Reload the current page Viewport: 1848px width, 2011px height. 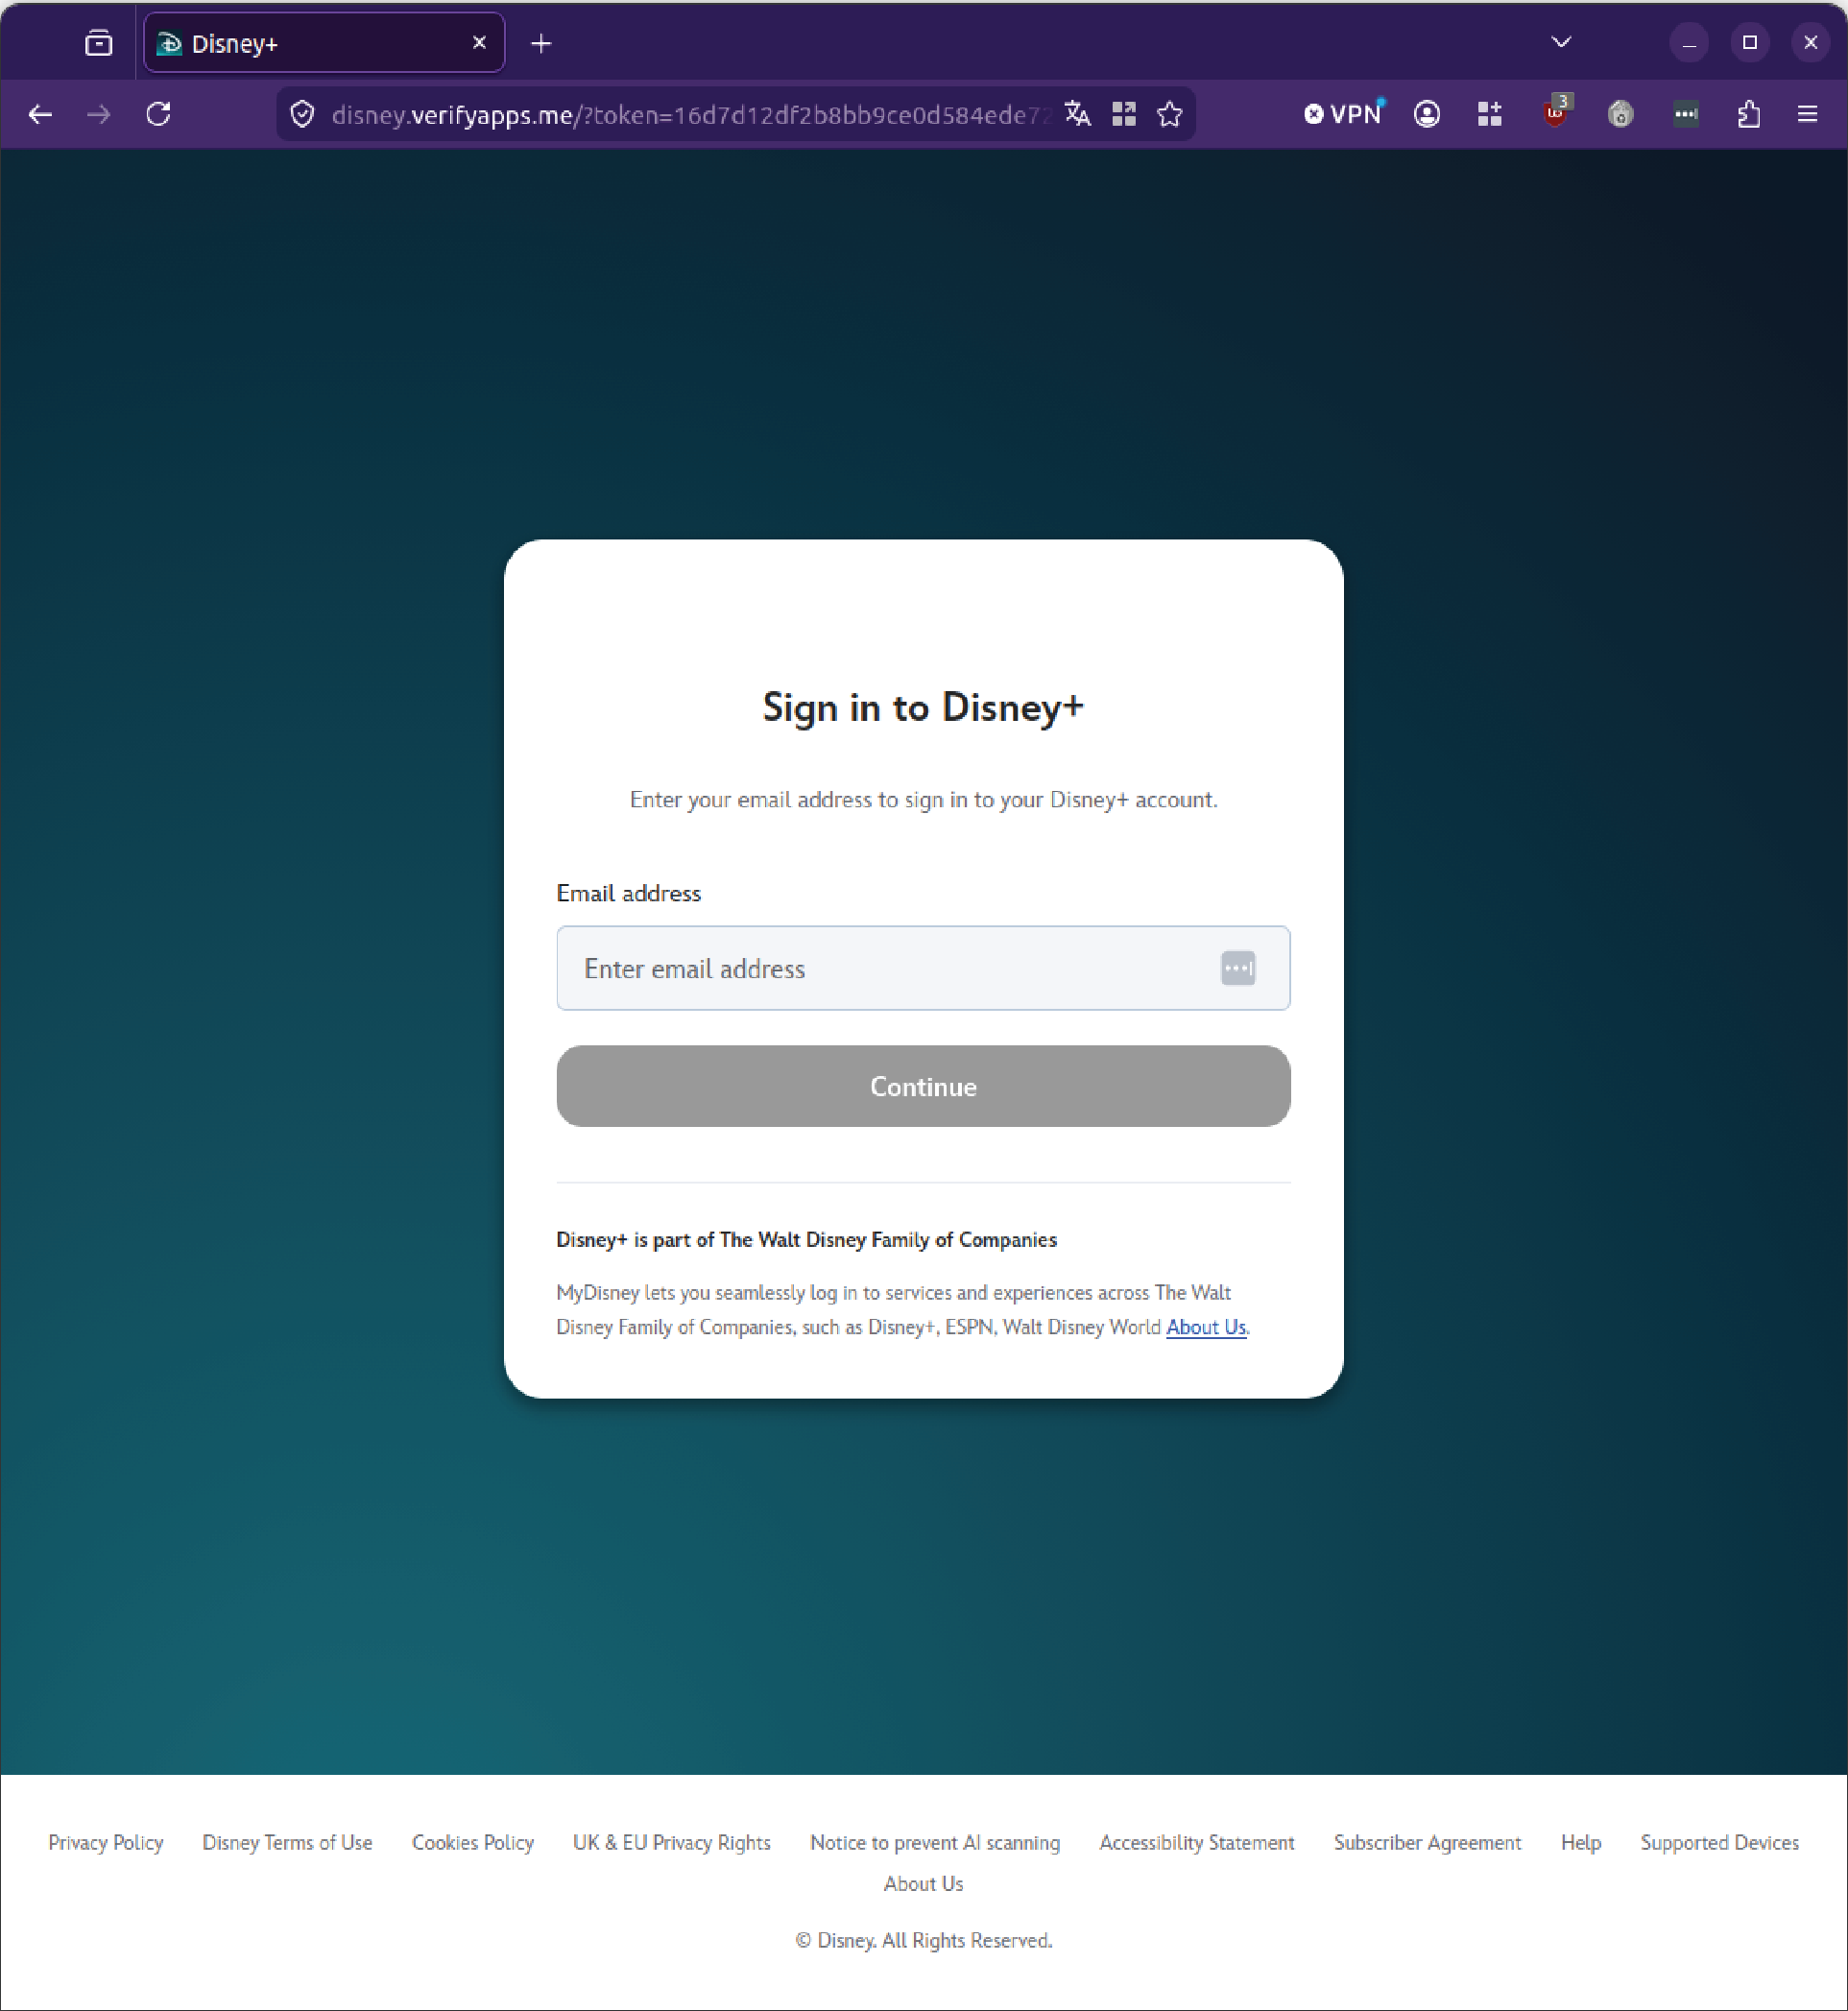click(x=158, y=114)
